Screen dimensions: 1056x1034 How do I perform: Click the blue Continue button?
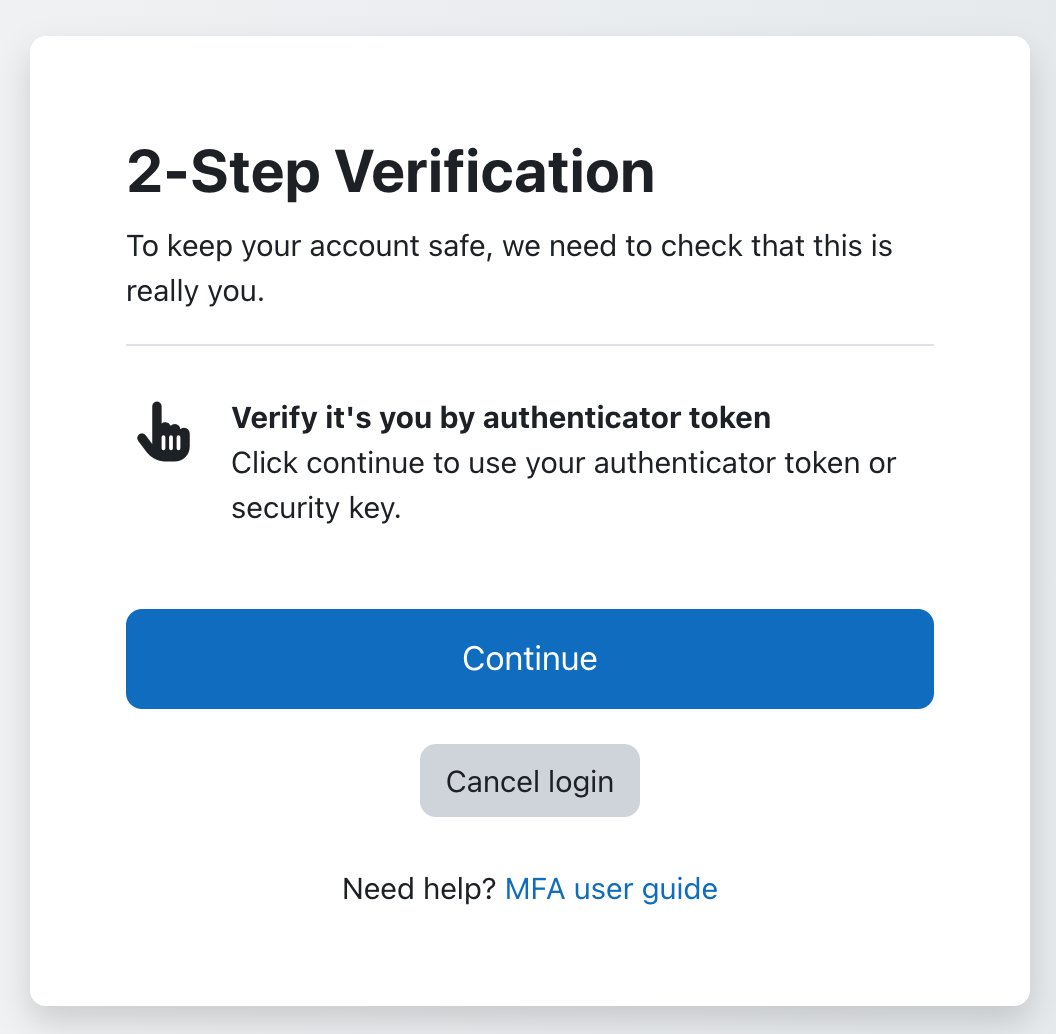(x=529, y=659)
